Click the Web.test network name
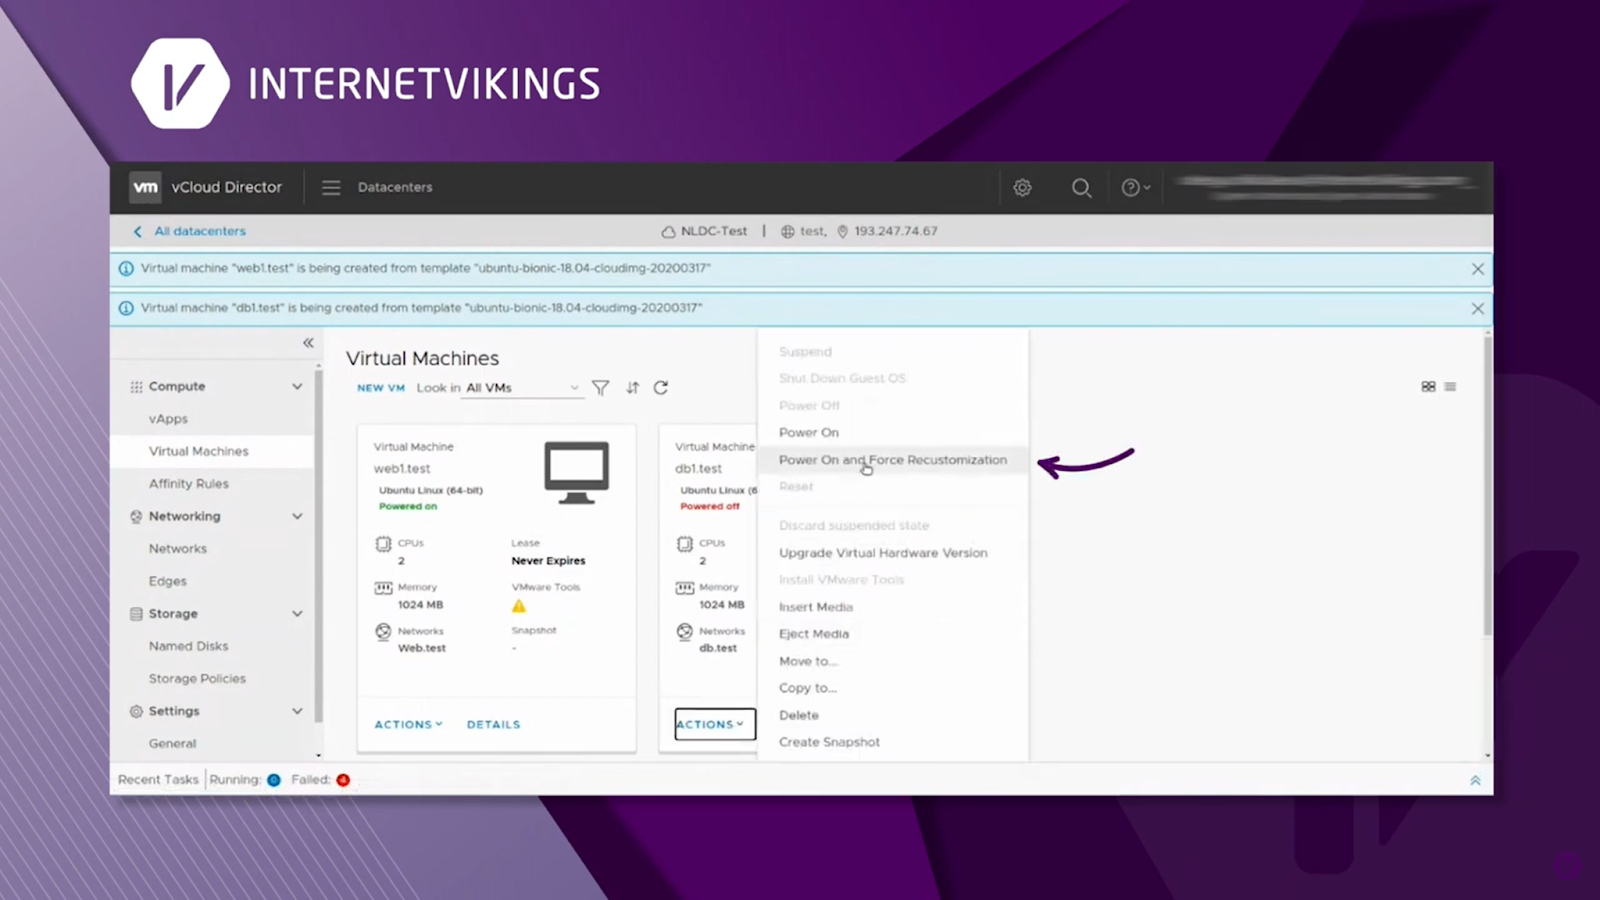 coord(422,648)
